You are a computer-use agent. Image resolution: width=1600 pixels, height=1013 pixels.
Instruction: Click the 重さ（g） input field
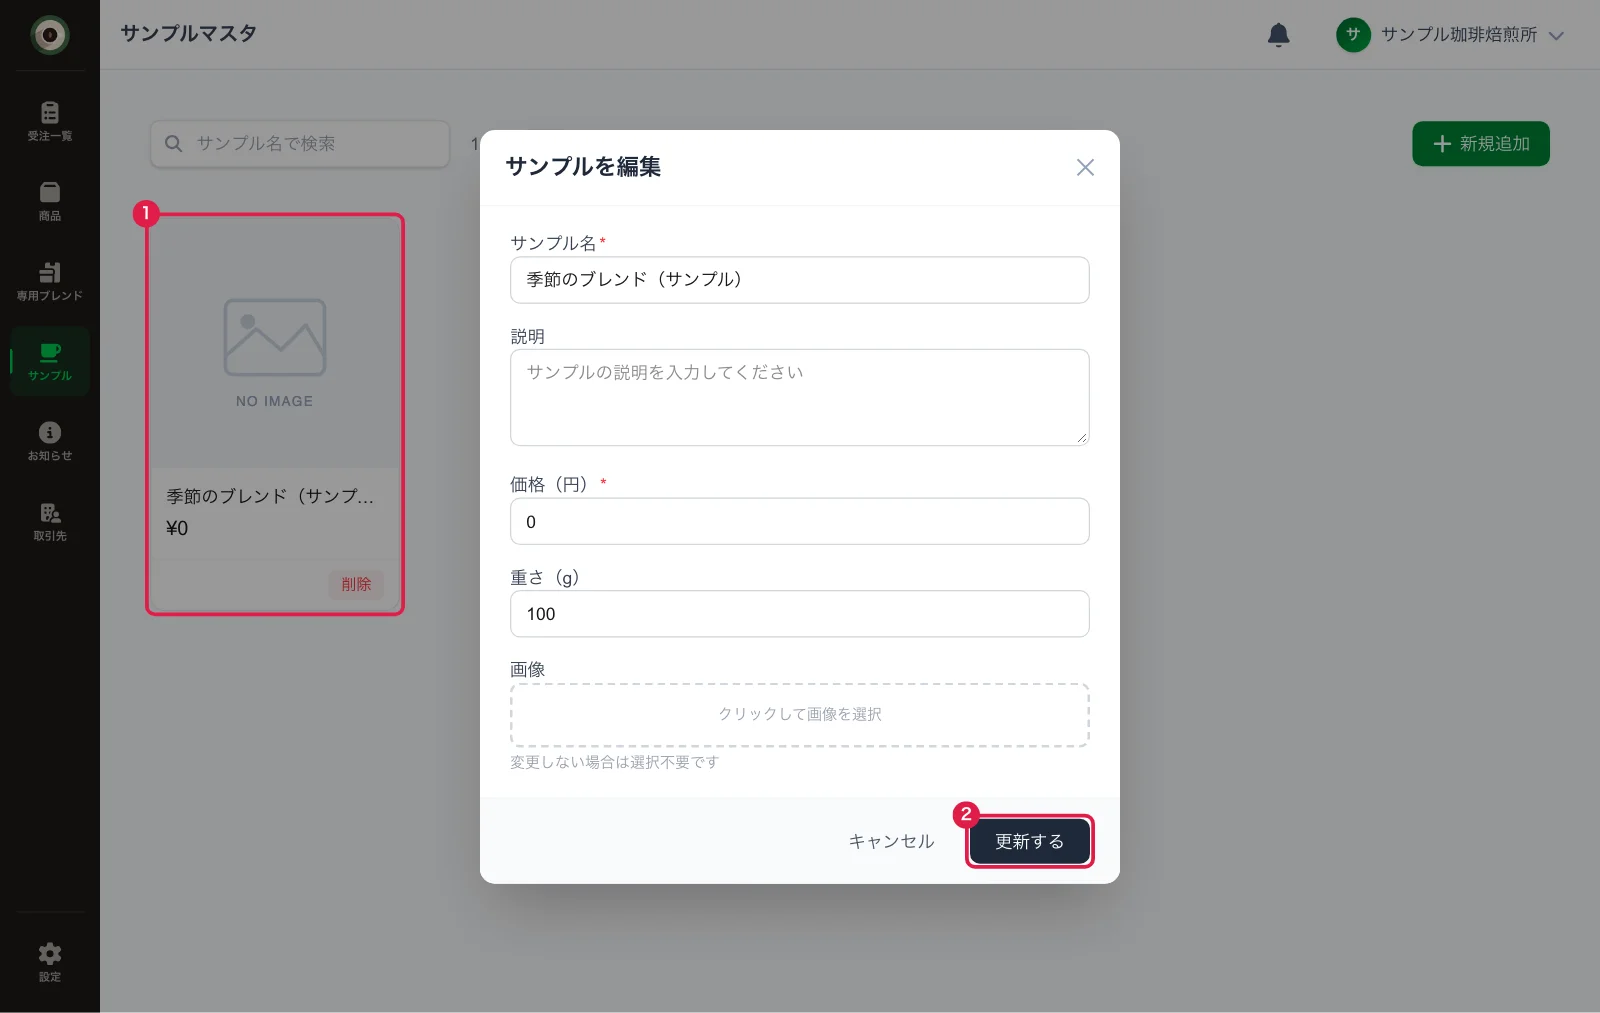coord(800,614)
